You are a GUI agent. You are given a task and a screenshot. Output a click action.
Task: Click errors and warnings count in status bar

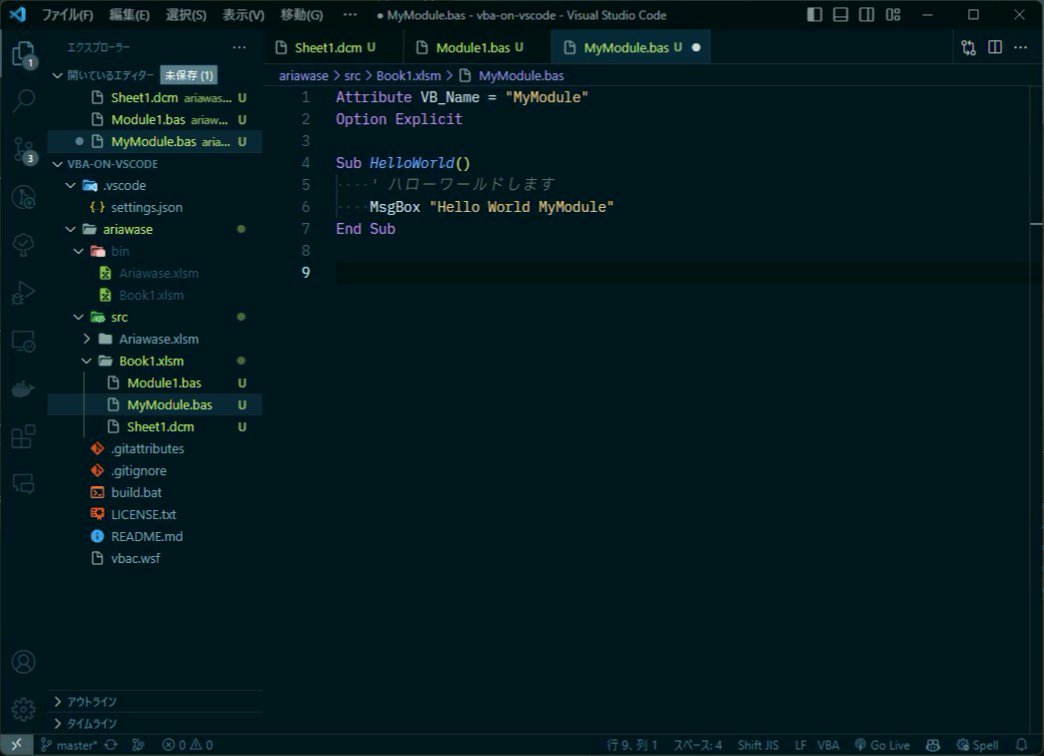(188, 745)
